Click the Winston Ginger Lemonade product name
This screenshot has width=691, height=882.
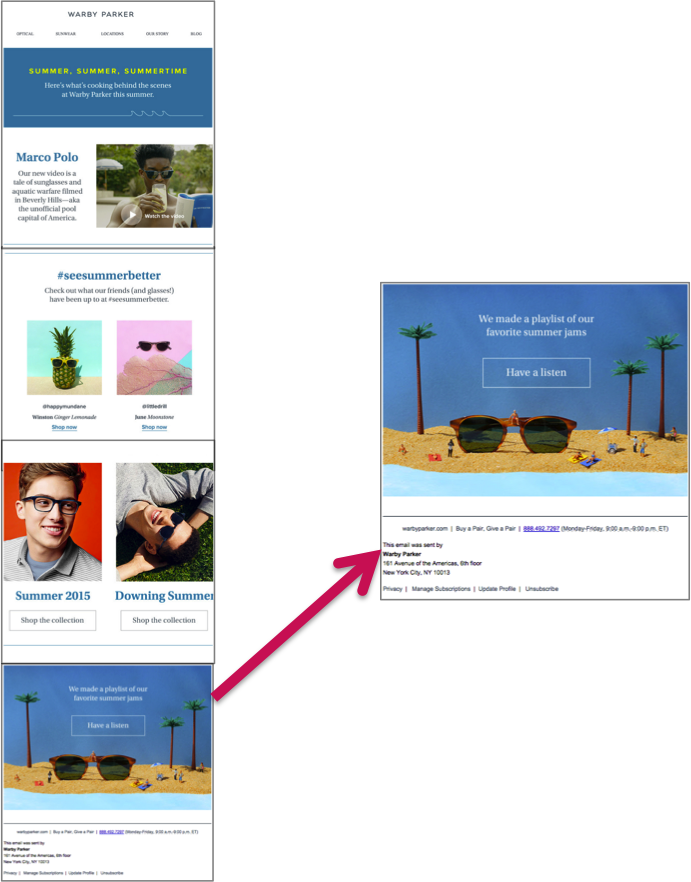[64, 417]
